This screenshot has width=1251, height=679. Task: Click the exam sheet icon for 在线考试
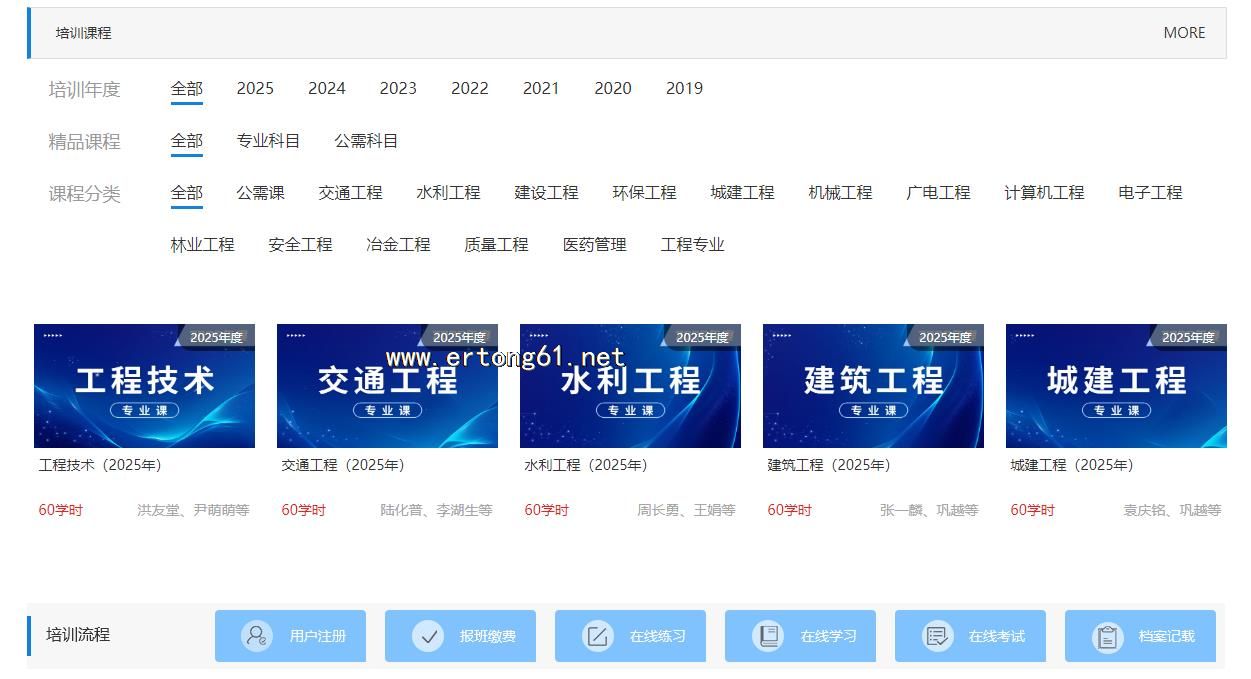937,636
